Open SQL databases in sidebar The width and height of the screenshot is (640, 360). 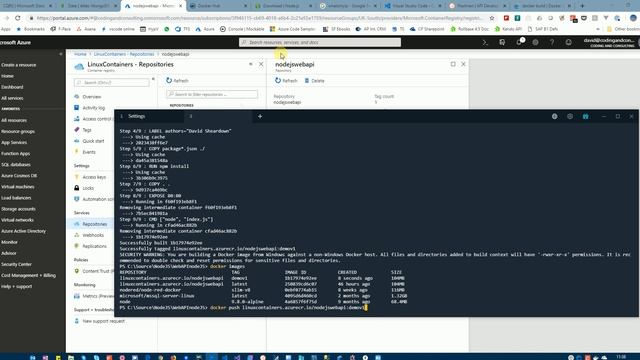(16, 164)
